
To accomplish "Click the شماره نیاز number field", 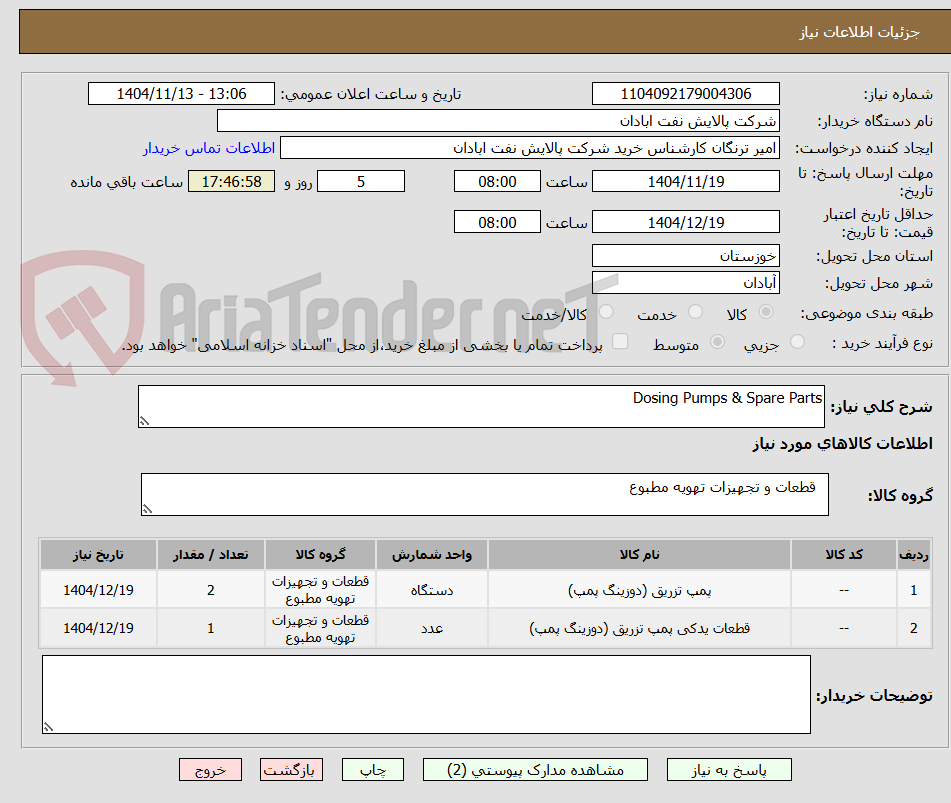I will point(685,94).
